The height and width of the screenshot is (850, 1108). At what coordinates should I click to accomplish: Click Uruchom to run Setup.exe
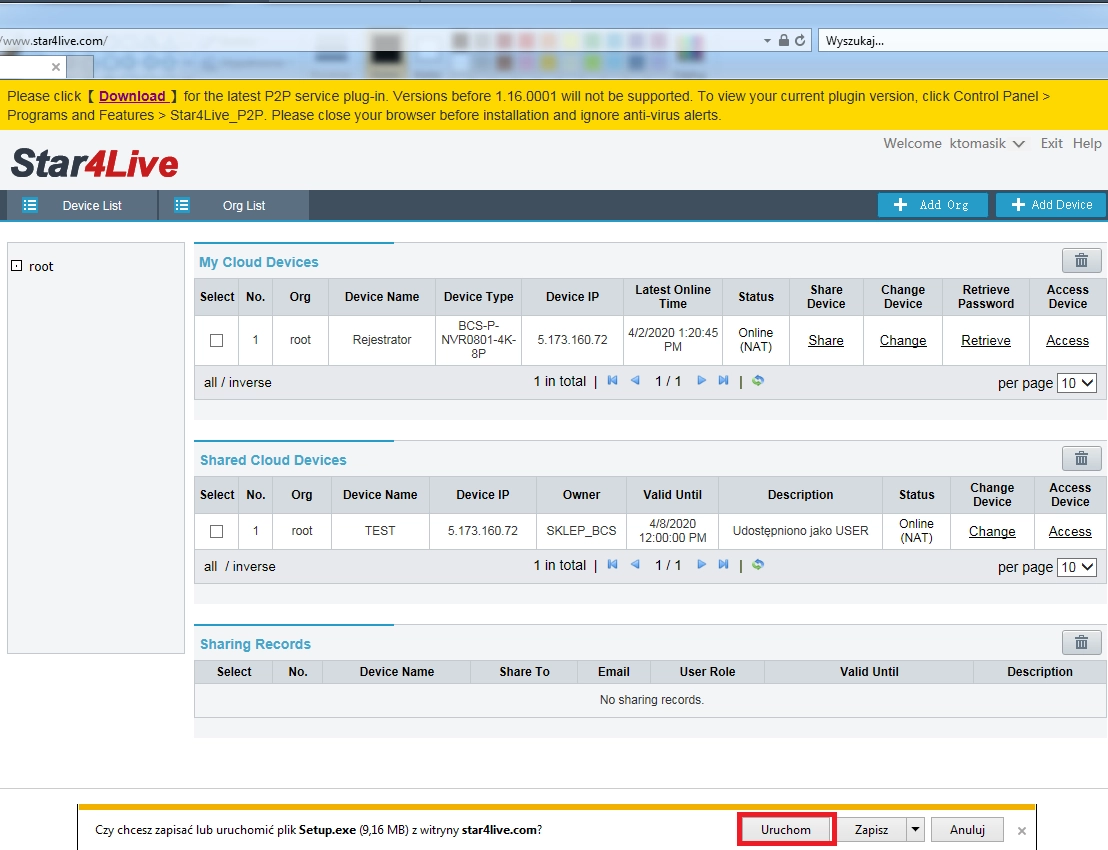pos(786,830)
